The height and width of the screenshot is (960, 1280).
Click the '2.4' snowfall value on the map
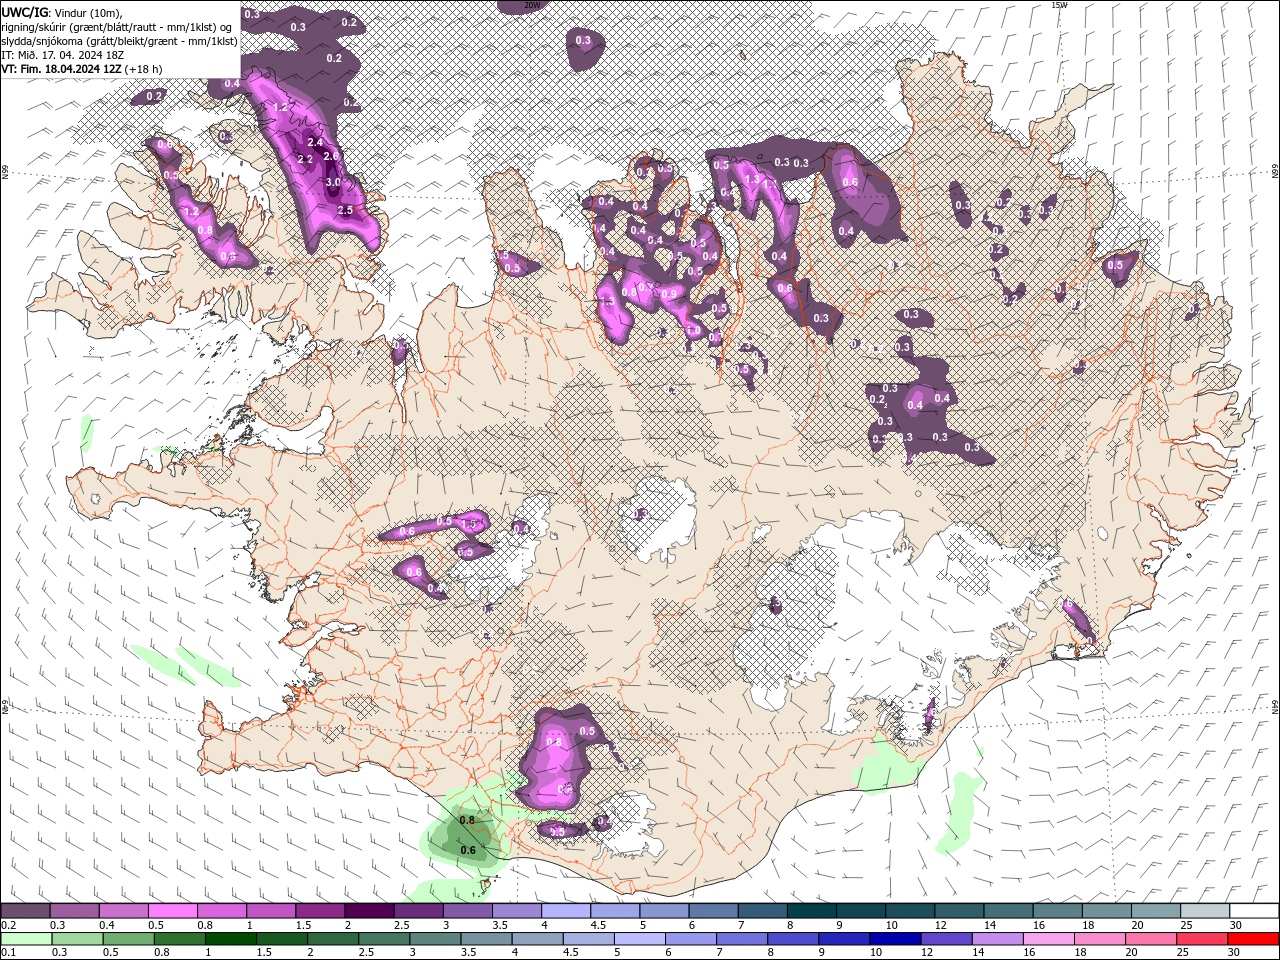tap(315, 142)
